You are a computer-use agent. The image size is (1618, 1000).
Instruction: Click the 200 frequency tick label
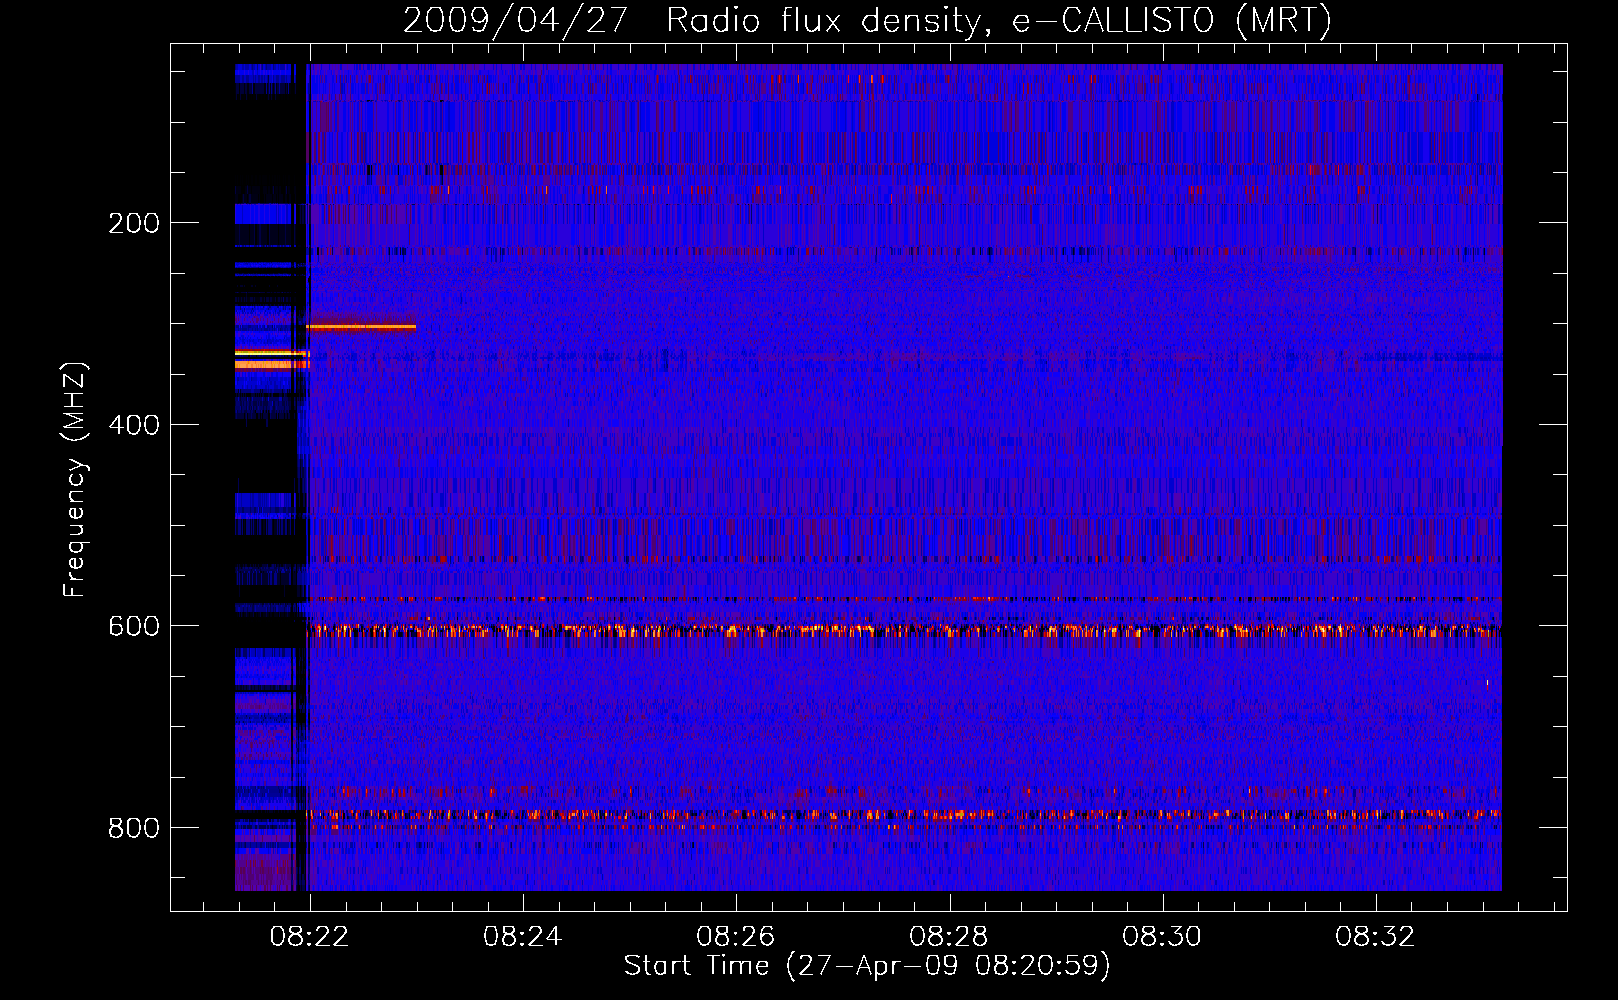pos(133,223)
